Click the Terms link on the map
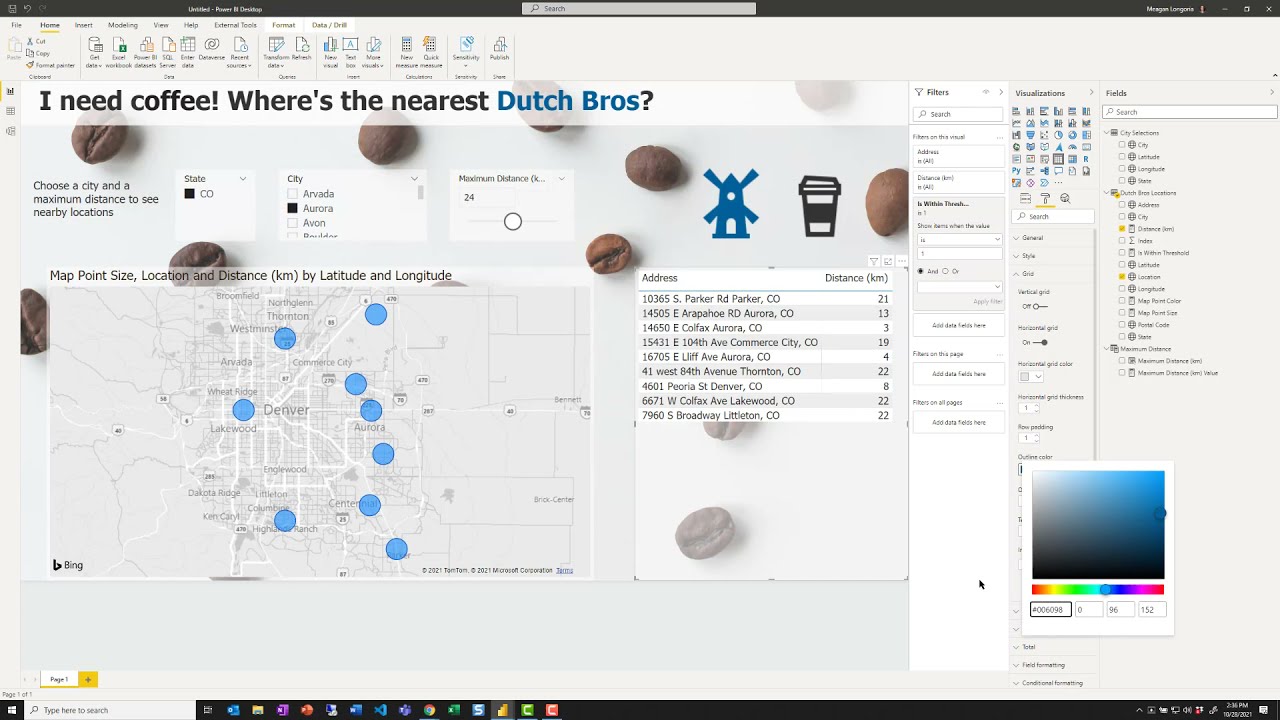Viewport: 1280px width, 720px height. (564, 571)
